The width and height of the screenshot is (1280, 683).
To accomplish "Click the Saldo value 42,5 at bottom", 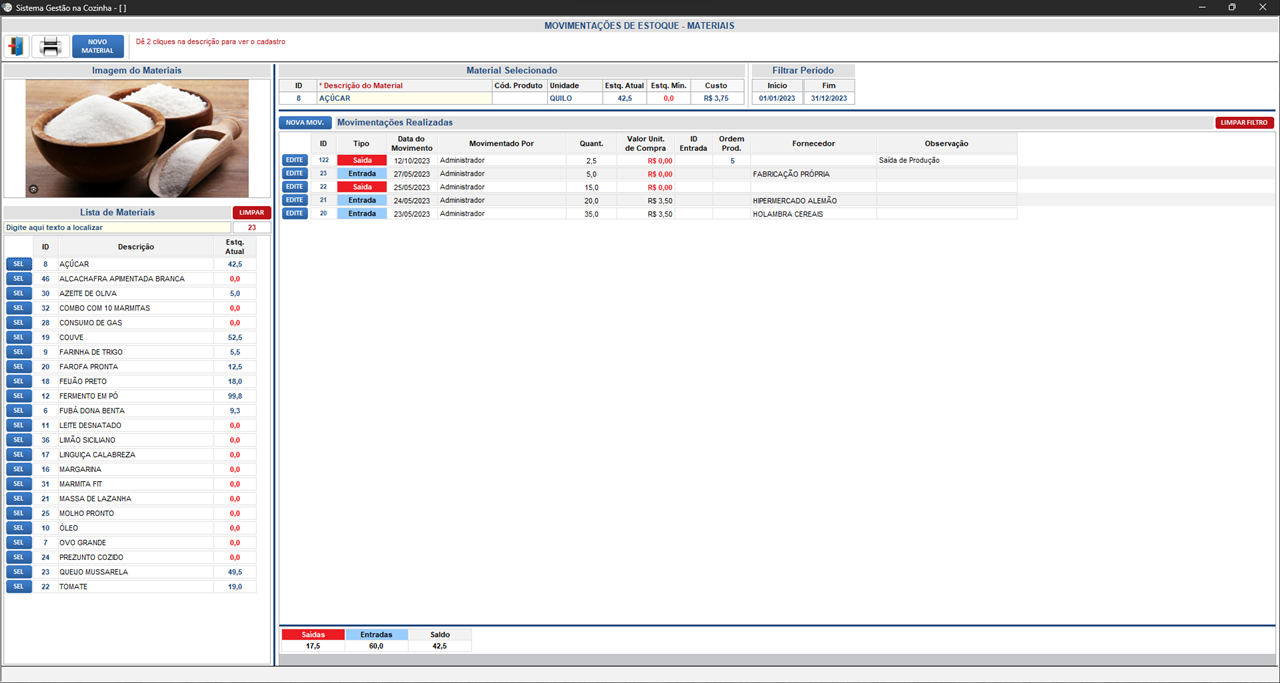I will click(440, 646).
